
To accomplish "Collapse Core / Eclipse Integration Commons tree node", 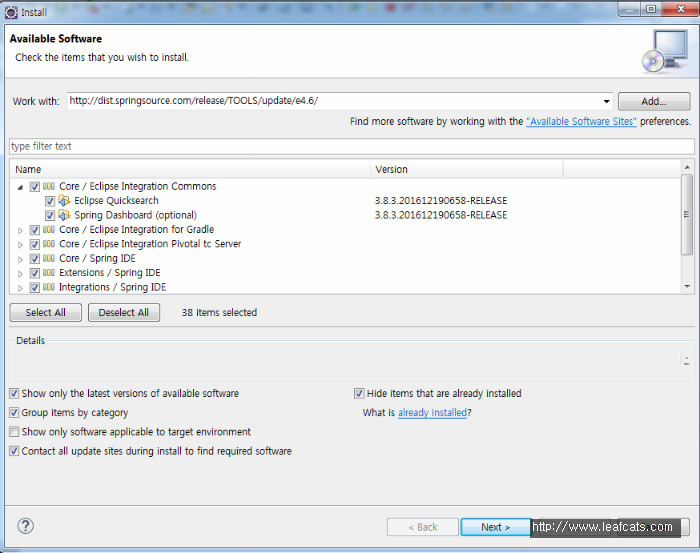I will (x=20, y=187).
